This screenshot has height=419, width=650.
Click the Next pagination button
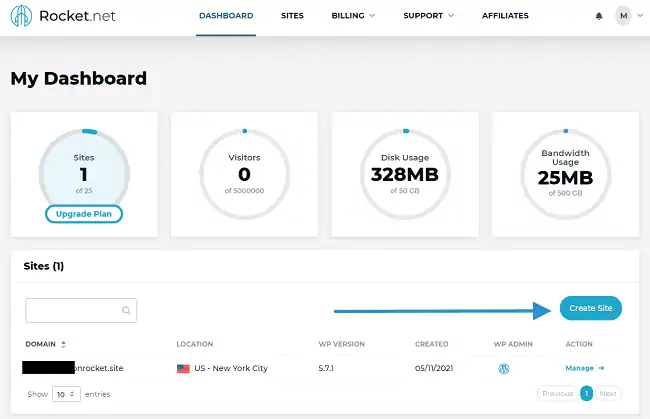click(x=608, y=393)
